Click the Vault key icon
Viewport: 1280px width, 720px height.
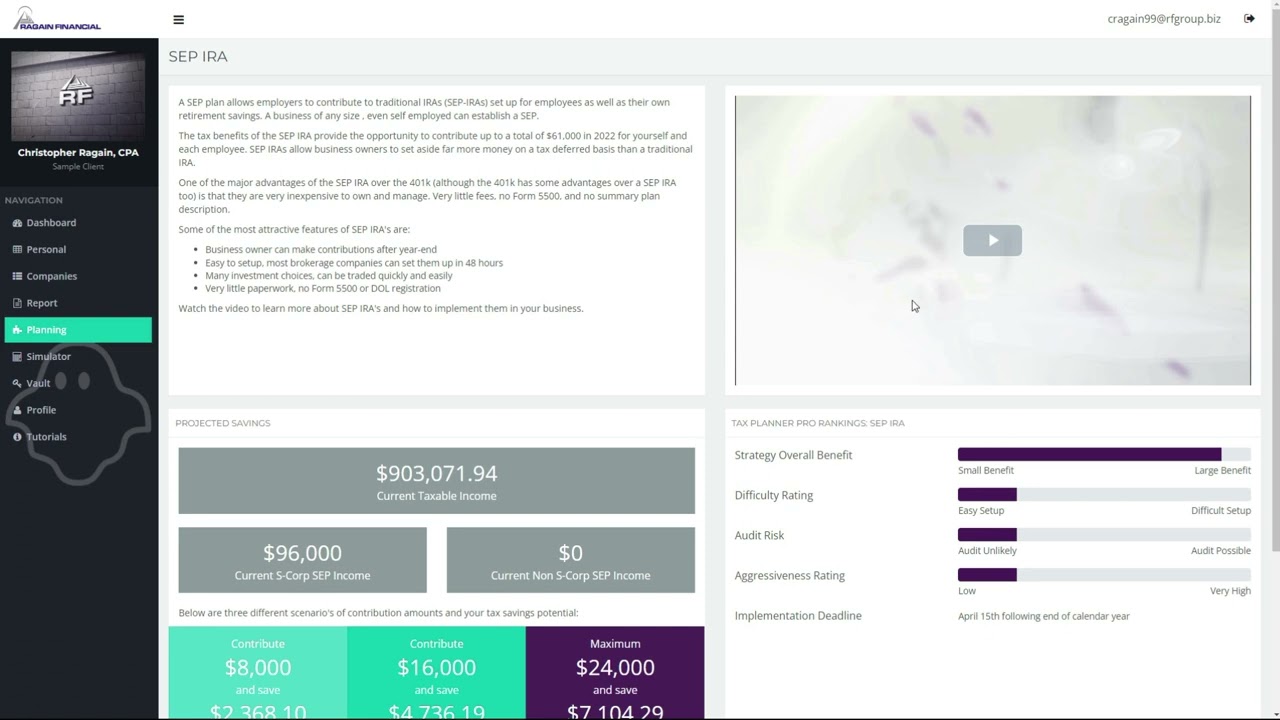[x=17, y=383]
